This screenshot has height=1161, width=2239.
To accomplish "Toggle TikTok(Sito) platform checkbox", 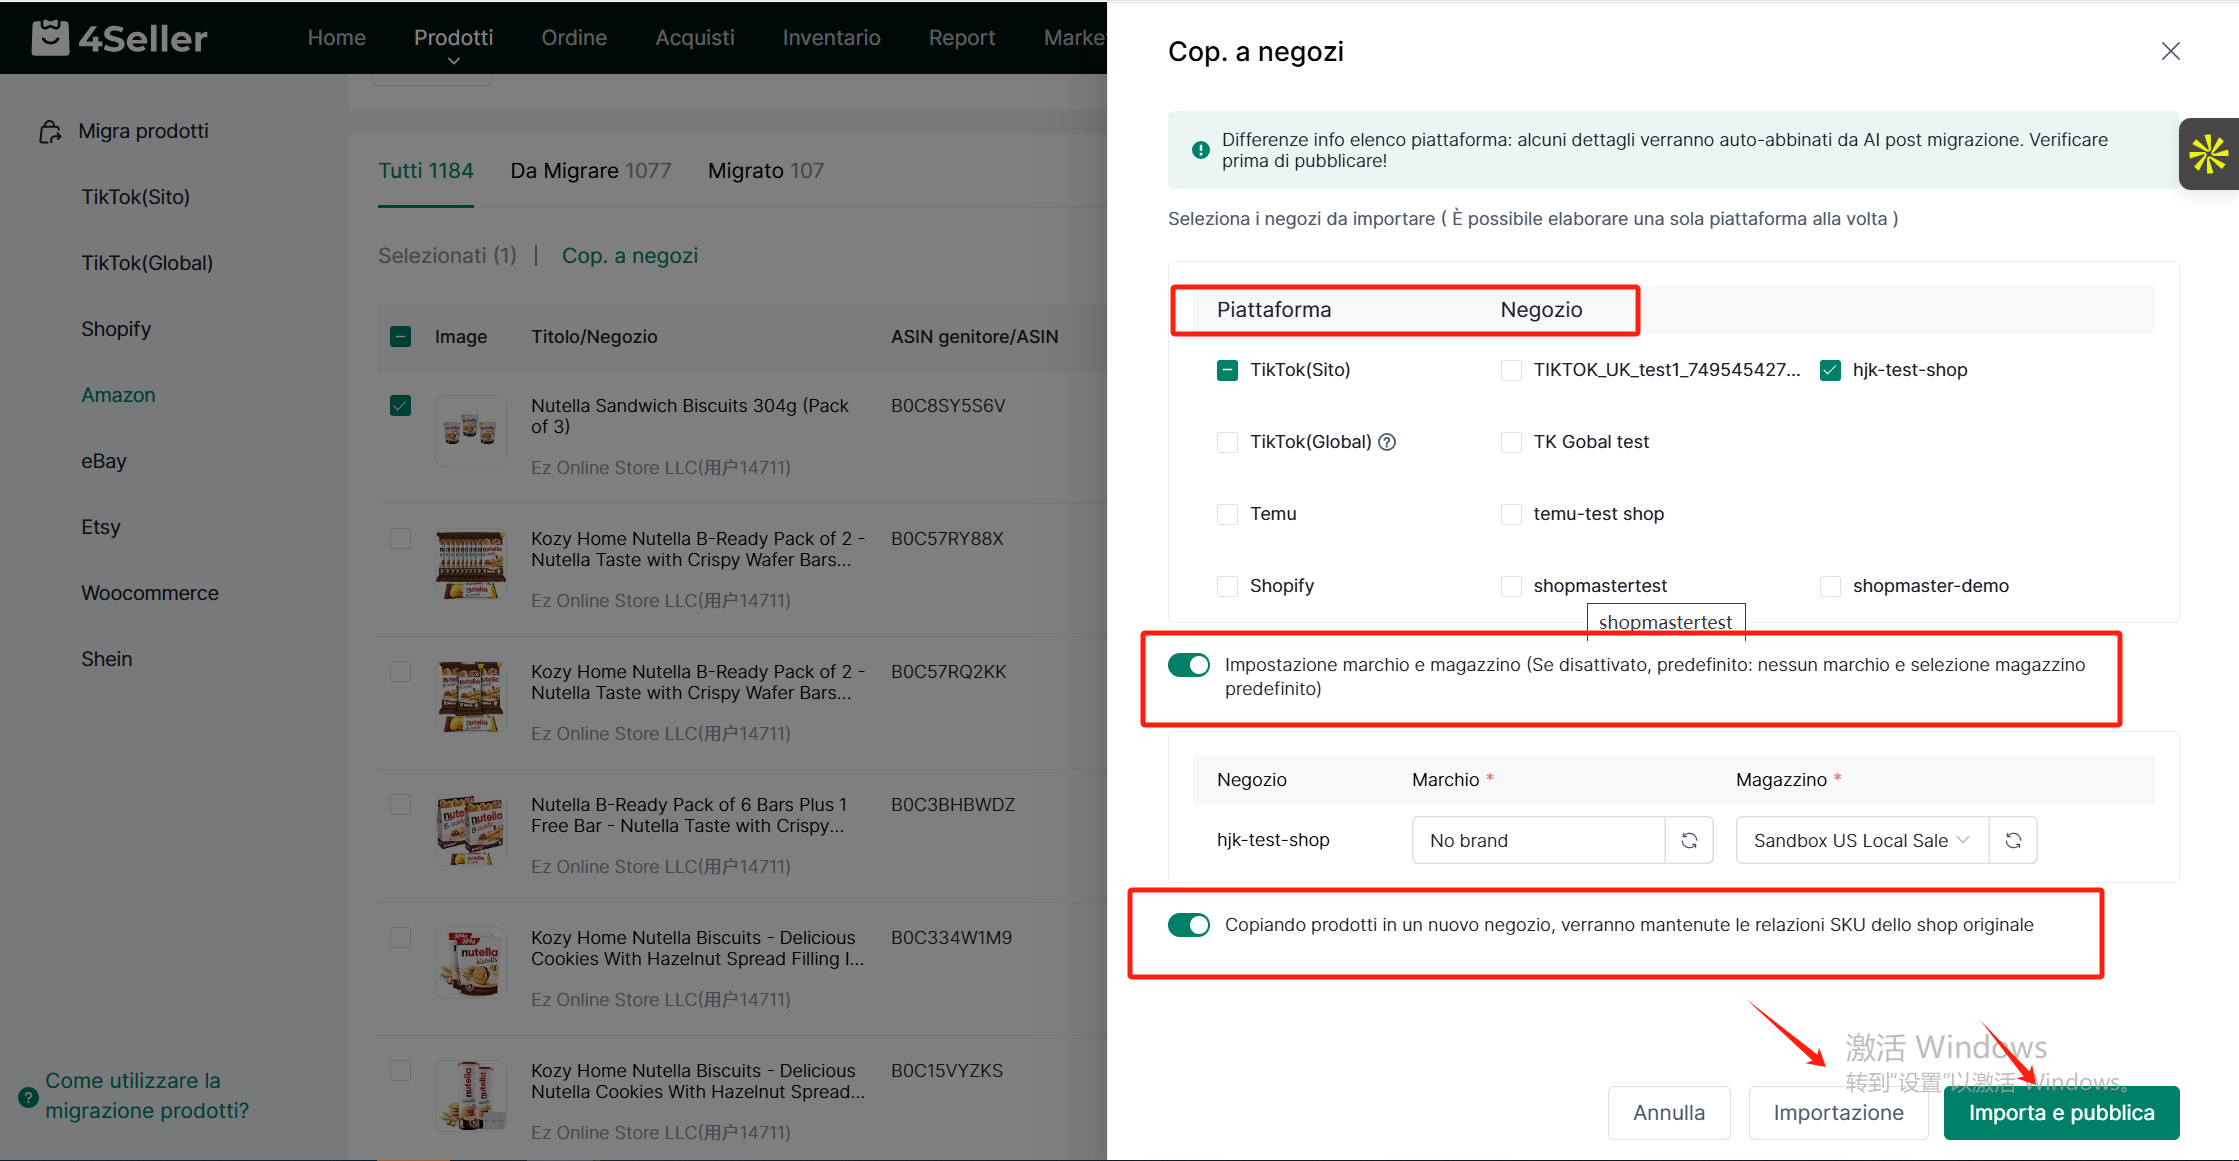I will (x=1227, y=370).
